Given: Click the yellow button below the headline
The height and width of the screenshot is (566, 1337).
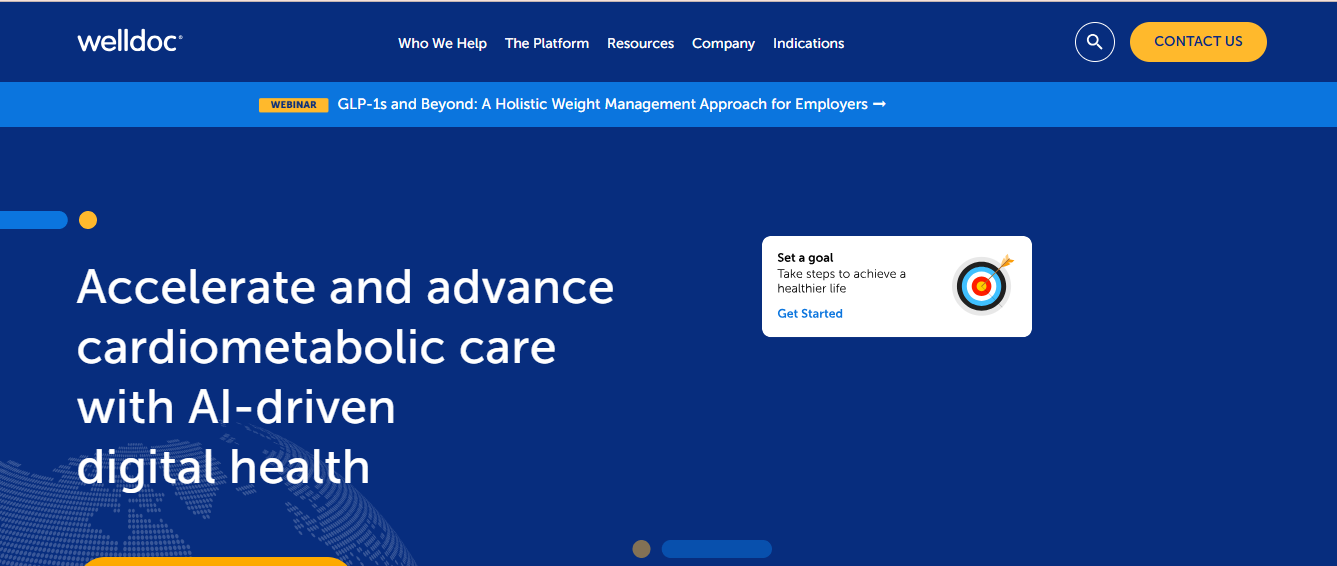Looking at the screenshot, I should [x=215, y=561].
